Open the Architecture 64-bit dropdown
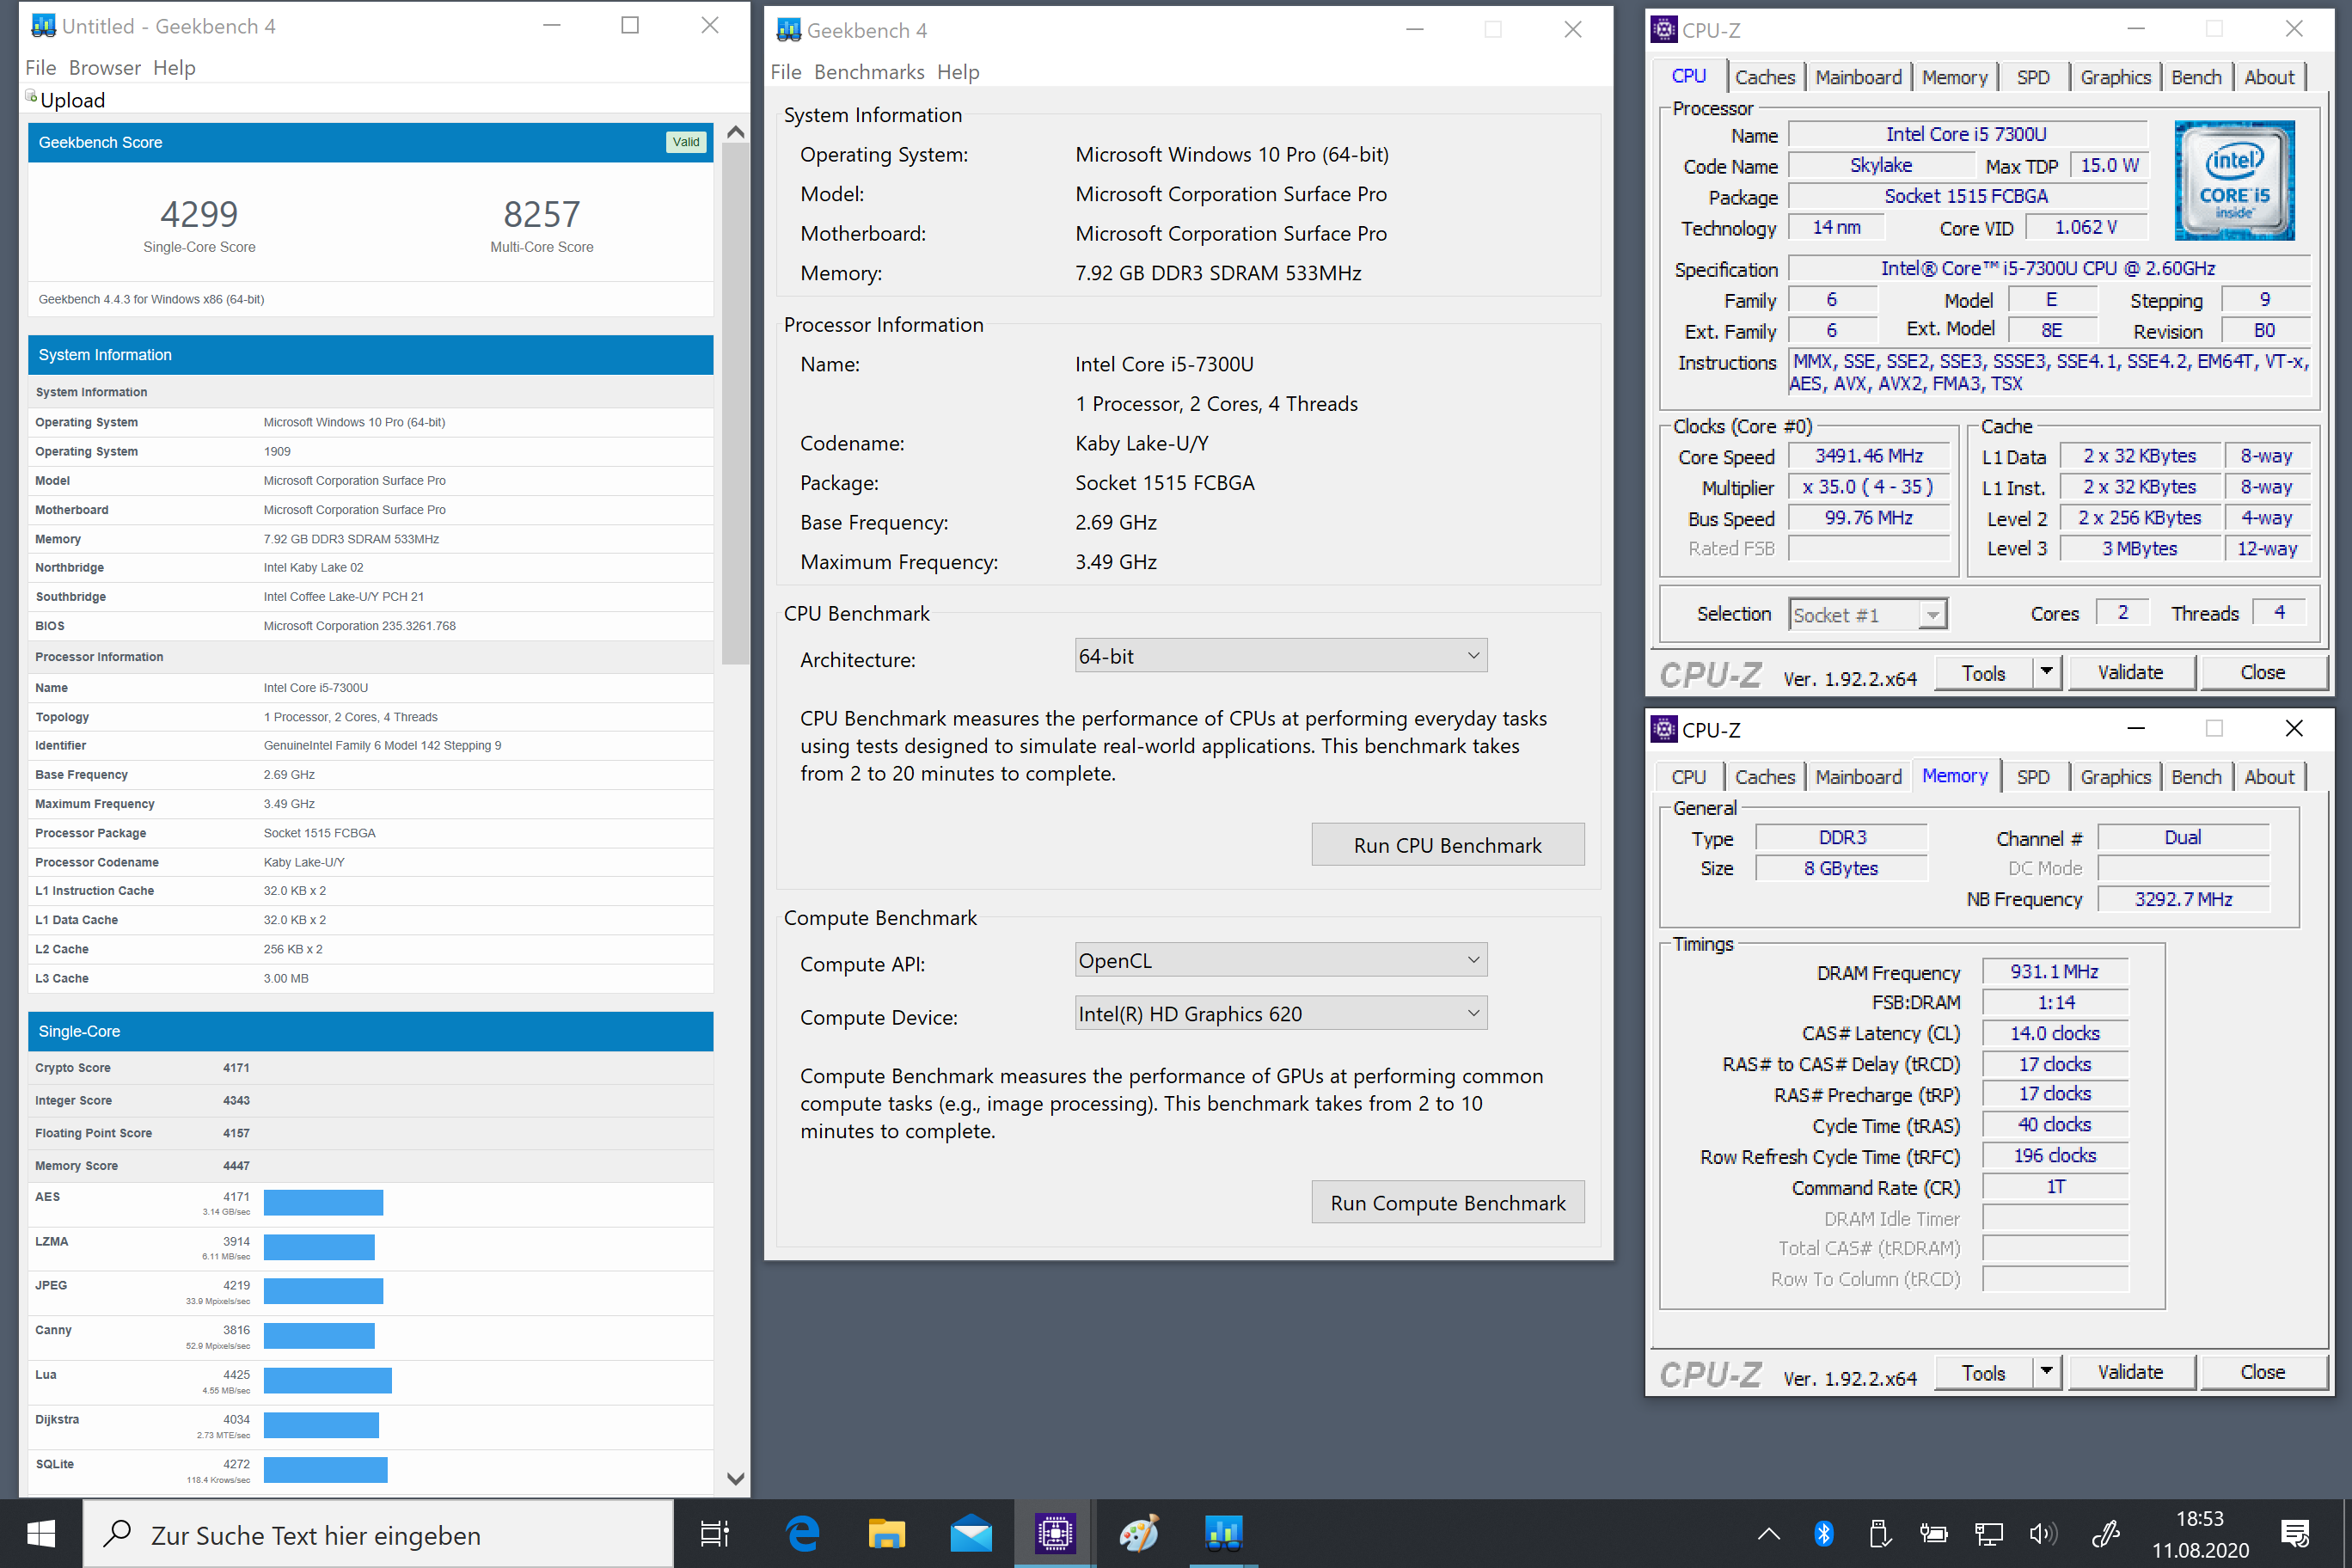Viewport: 2352px width, 1568px height. click(1280, 656)
